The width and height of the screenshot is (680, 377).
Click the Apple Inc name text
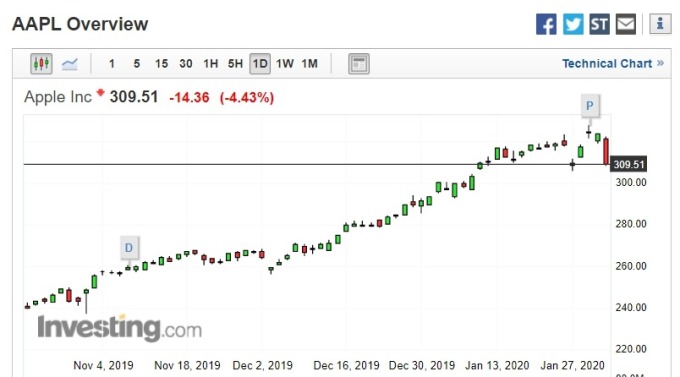coord(58,97)
